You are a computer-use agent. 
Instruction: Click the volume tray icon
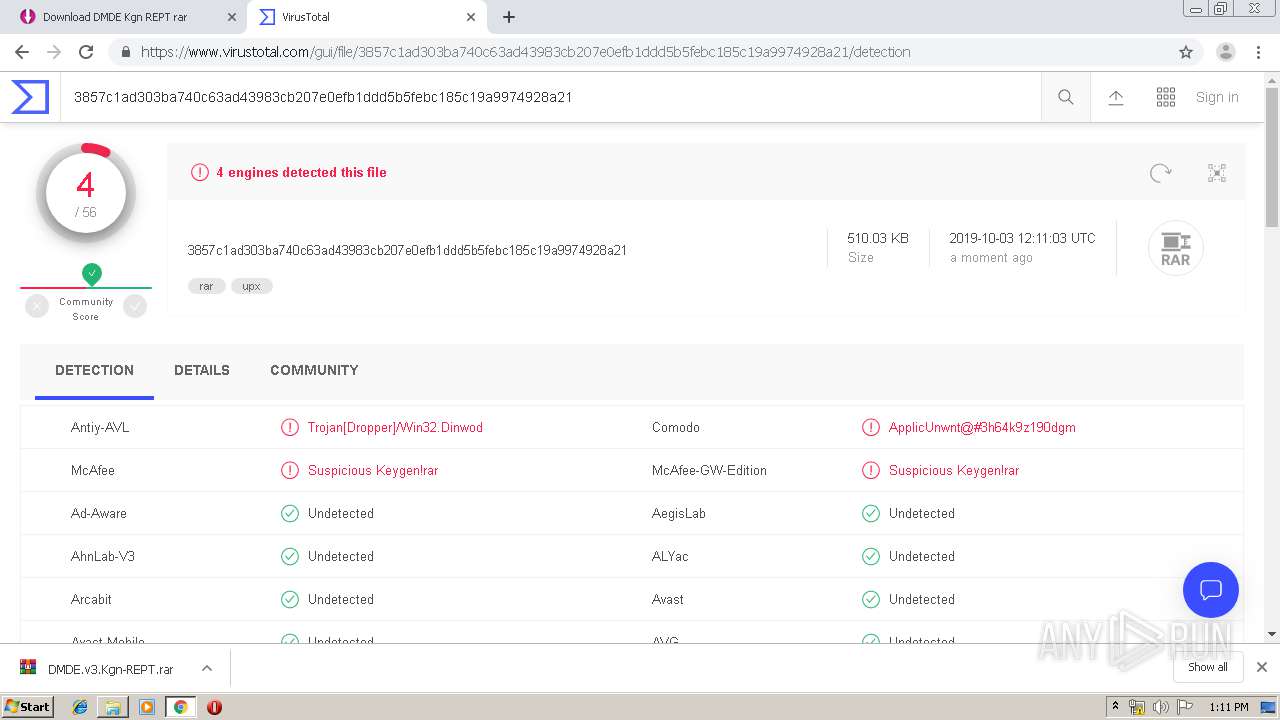tap(1160, 707)
